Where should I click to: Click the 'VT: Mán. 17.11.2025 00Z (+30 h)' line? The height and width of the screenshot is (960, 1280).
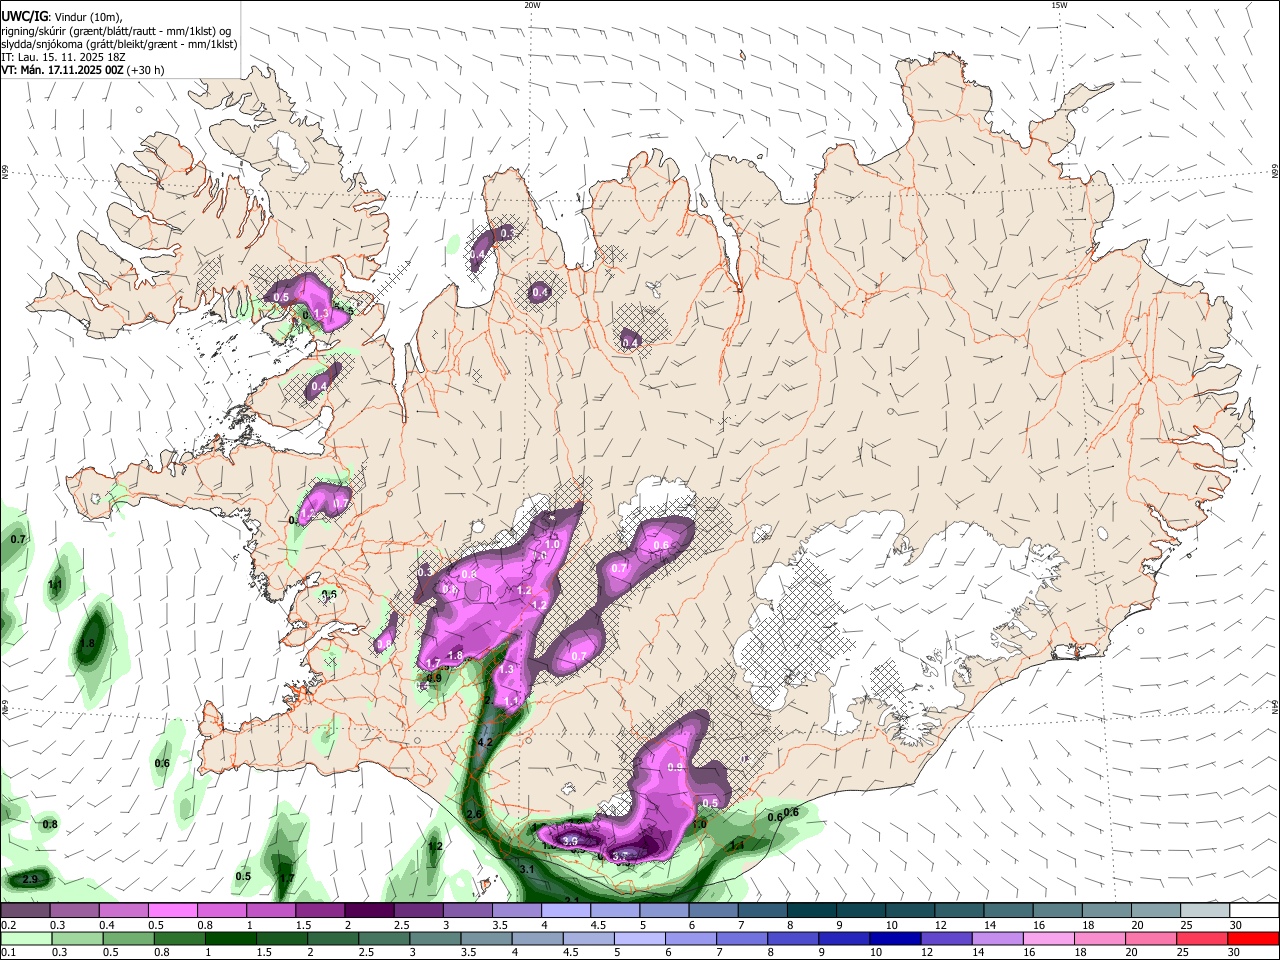click(x=83, y=70)
